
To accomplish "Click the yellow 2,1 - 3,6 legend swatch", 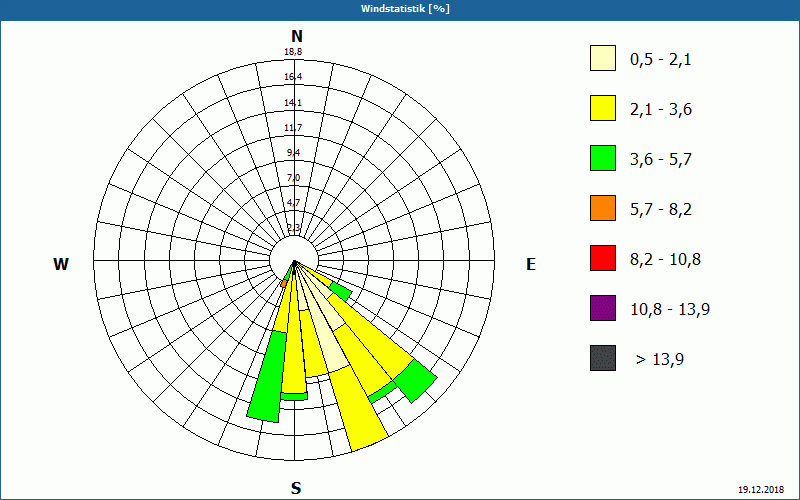I will pyautogui.click(x=603, y=108).
